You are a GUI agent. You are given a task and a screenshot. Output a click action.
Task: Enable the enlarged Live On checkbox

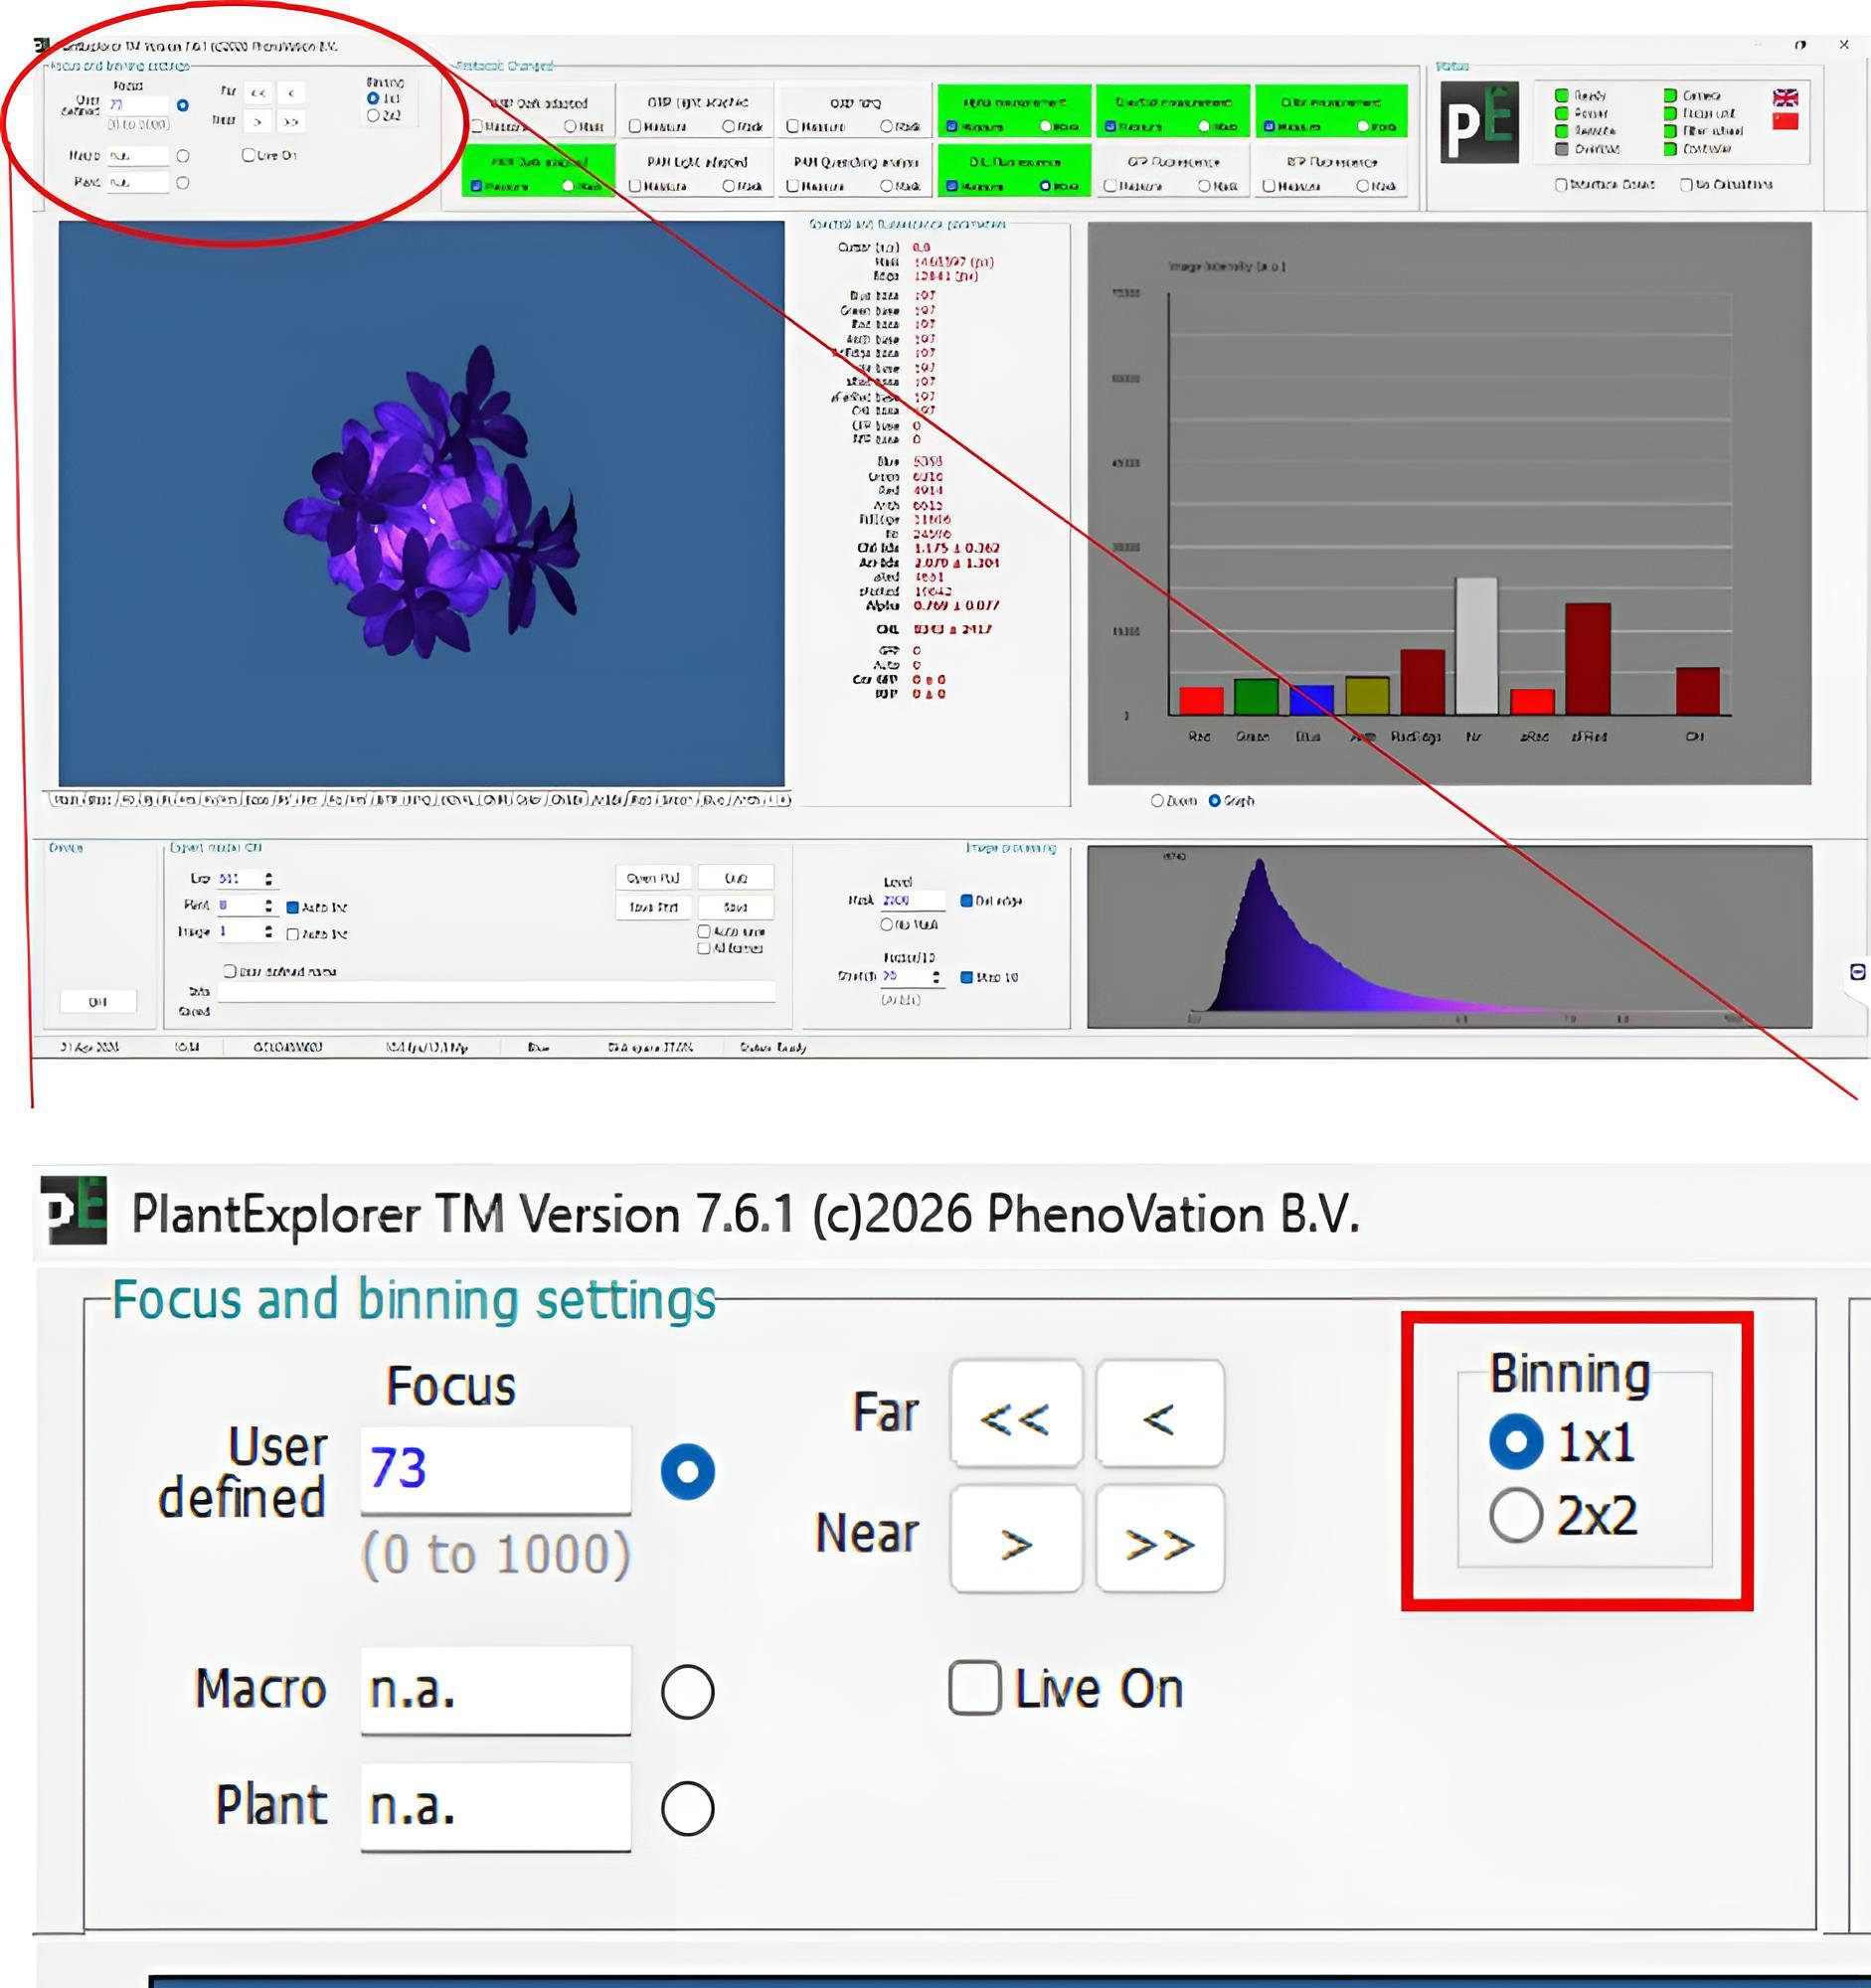[x=975, y=1689]
